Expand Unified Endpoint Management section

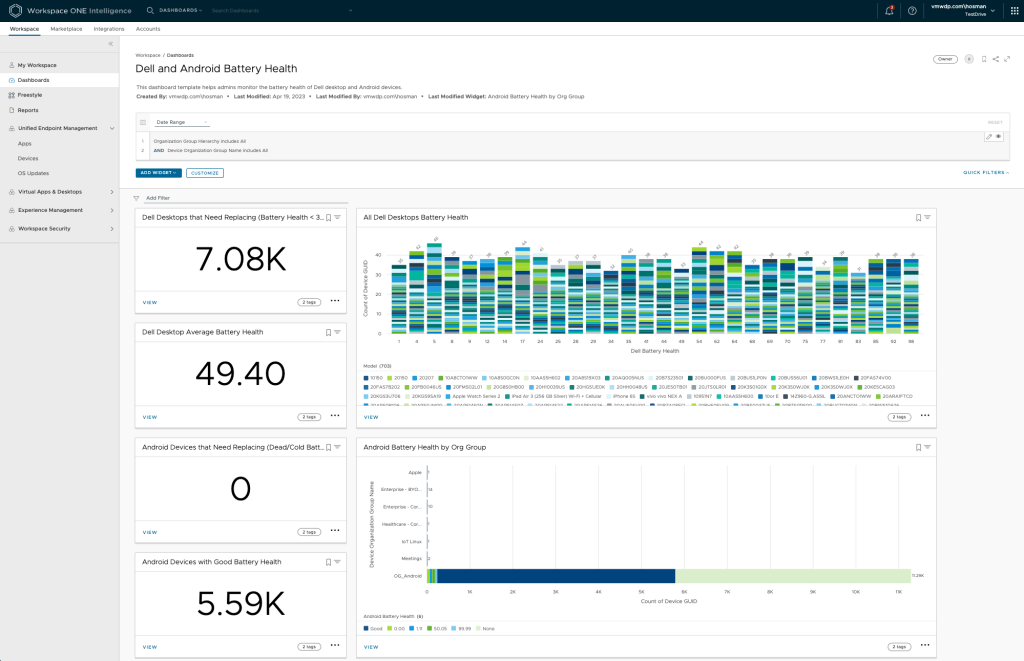[x=60, y=128]
